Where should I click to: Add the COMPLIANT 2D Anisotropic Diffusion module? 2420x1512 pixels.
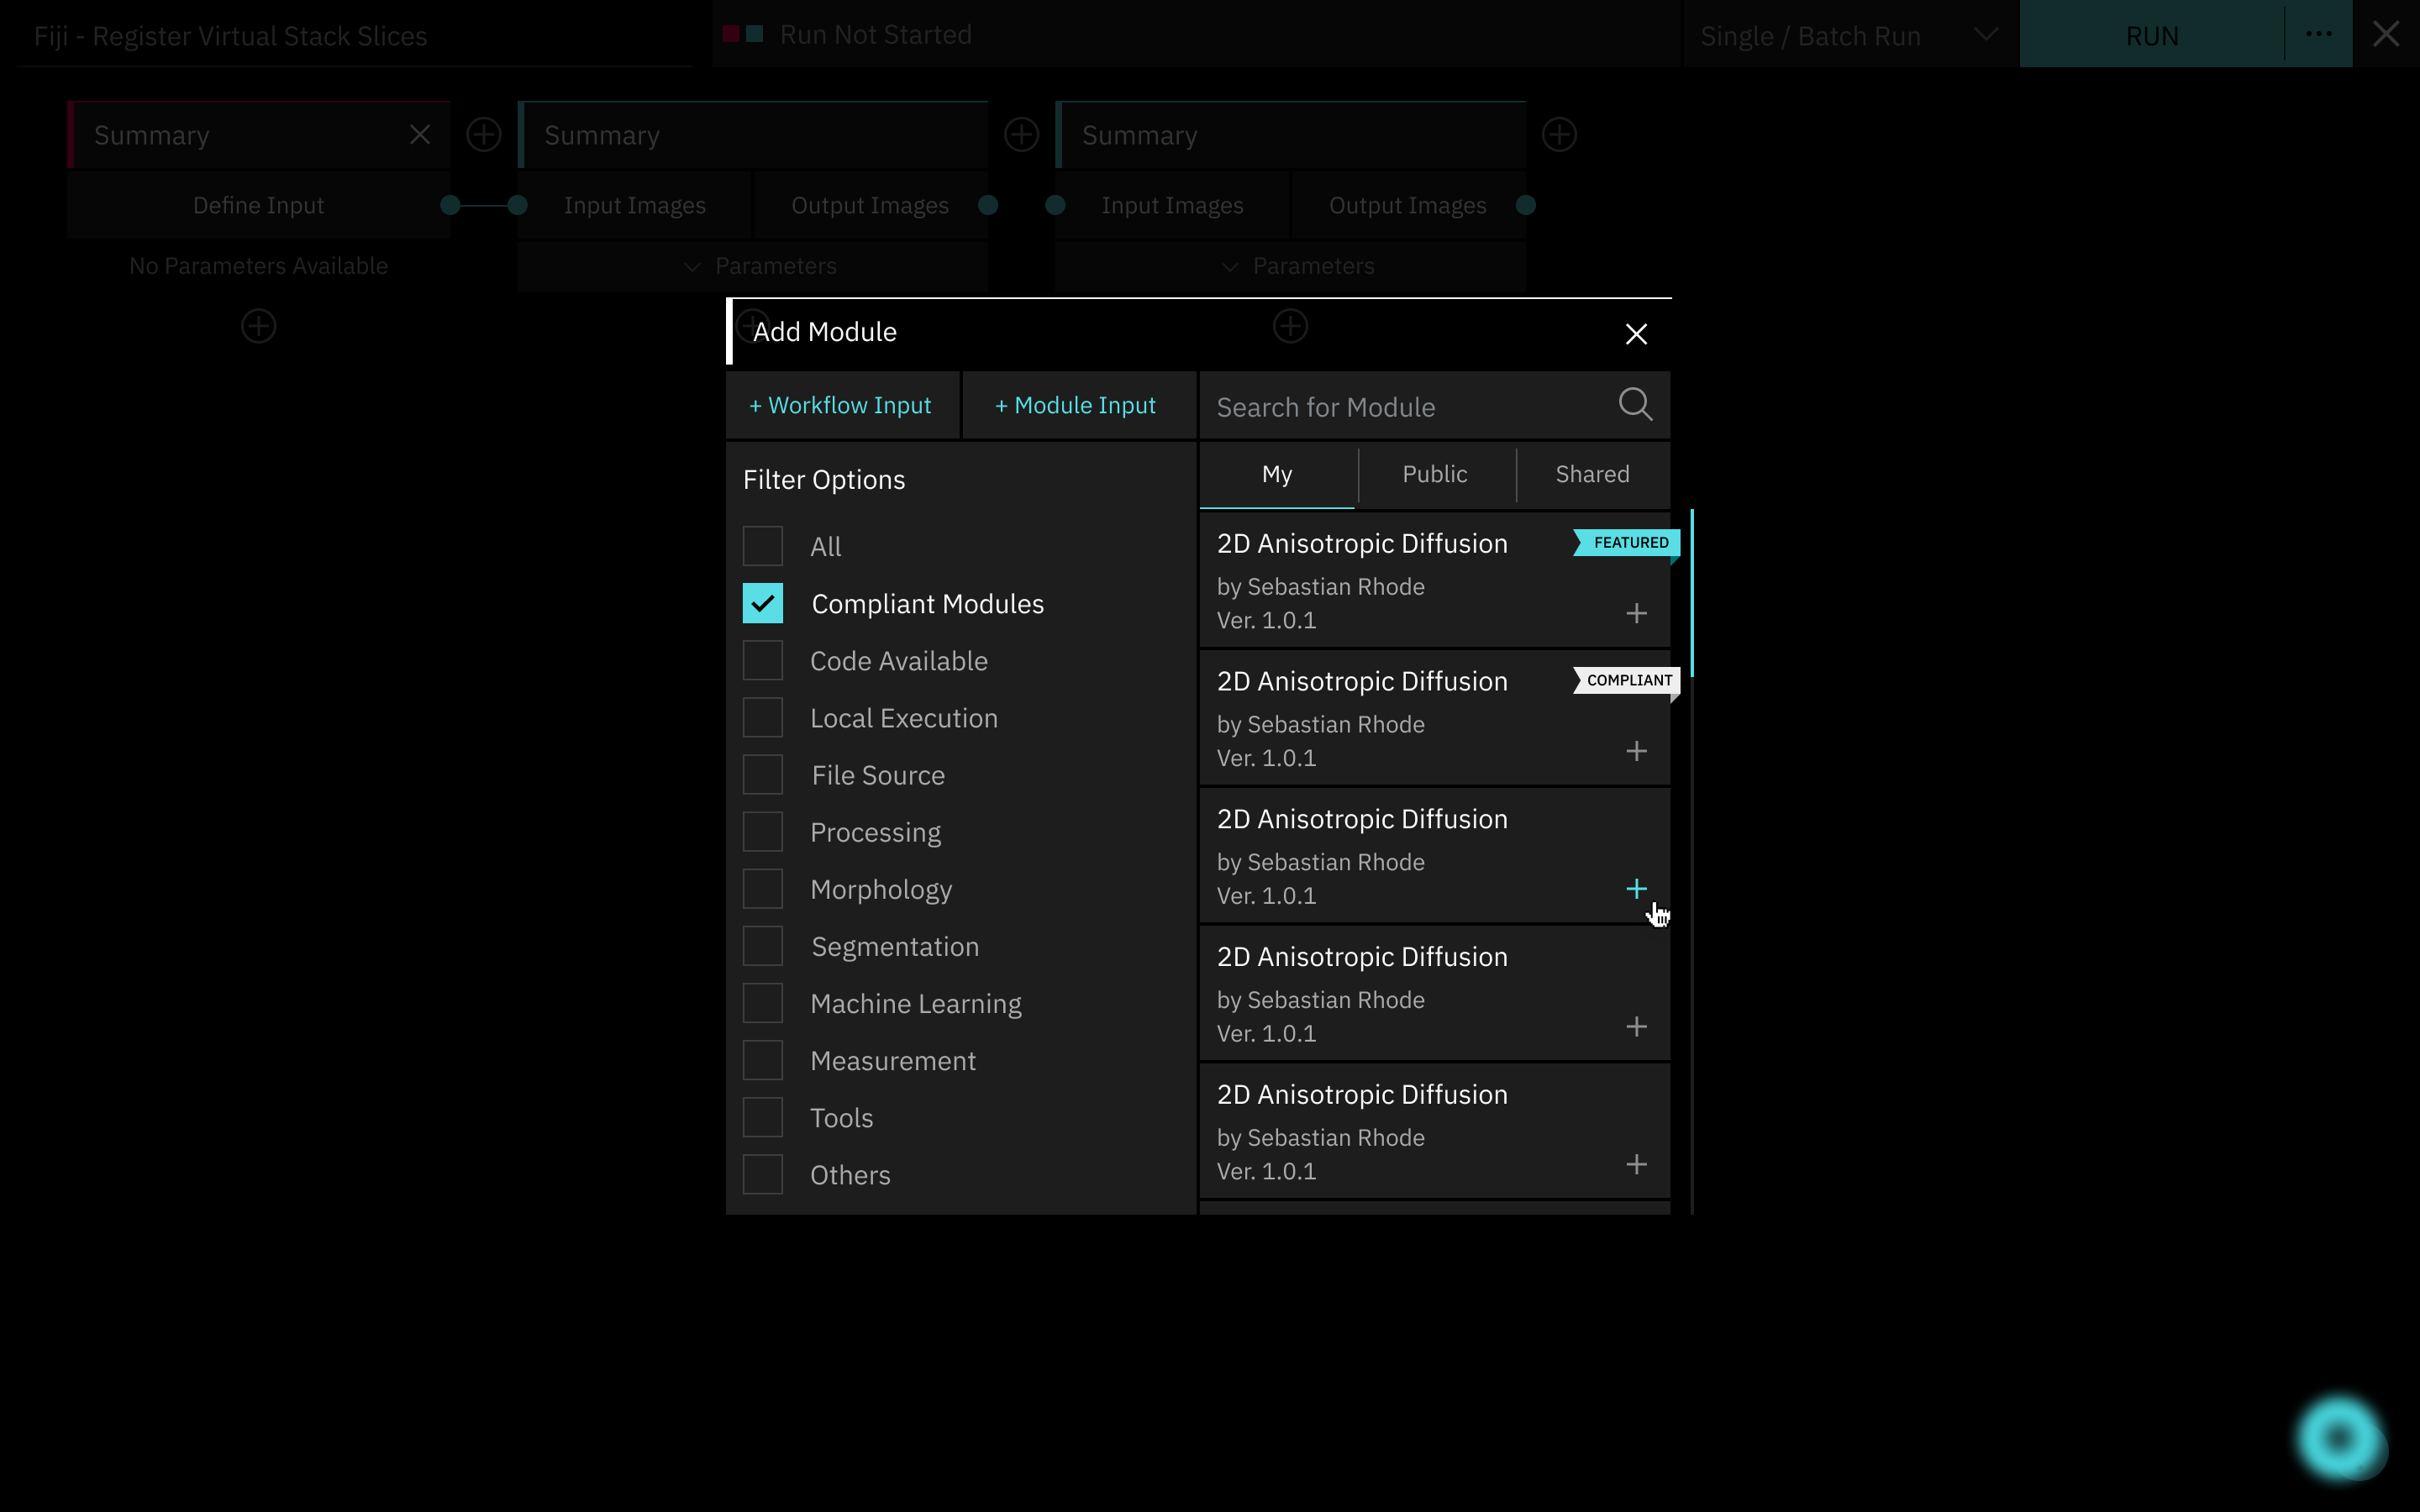pos(1636,751)
